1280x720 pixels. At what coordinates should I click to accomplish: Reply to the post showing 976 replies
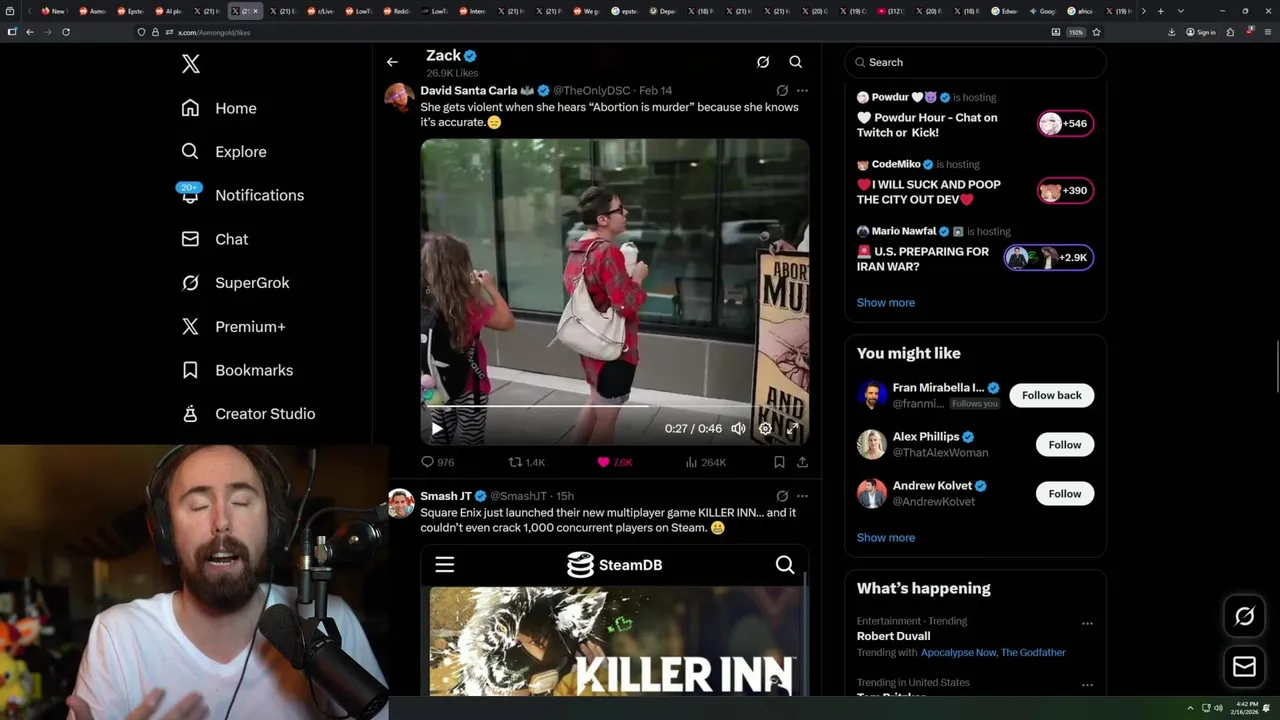point(437,462)
